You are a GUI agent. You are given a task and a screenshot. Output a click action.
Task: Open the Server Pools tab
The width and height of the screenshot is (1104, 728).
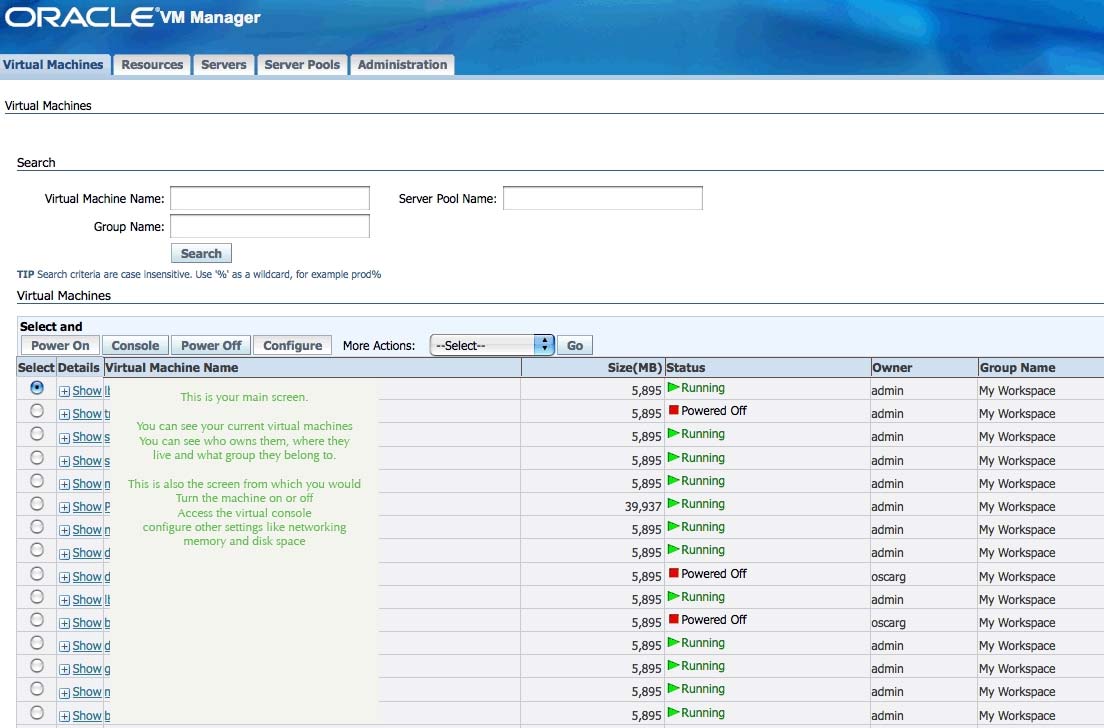pyautogui.click(x=302, y=65)
